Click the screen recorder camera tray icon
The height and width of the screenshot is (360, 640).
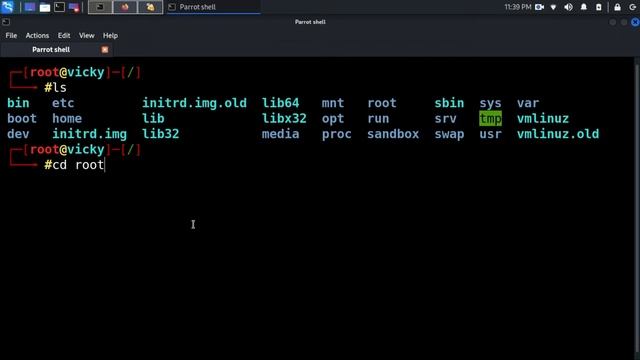point(539,7)
